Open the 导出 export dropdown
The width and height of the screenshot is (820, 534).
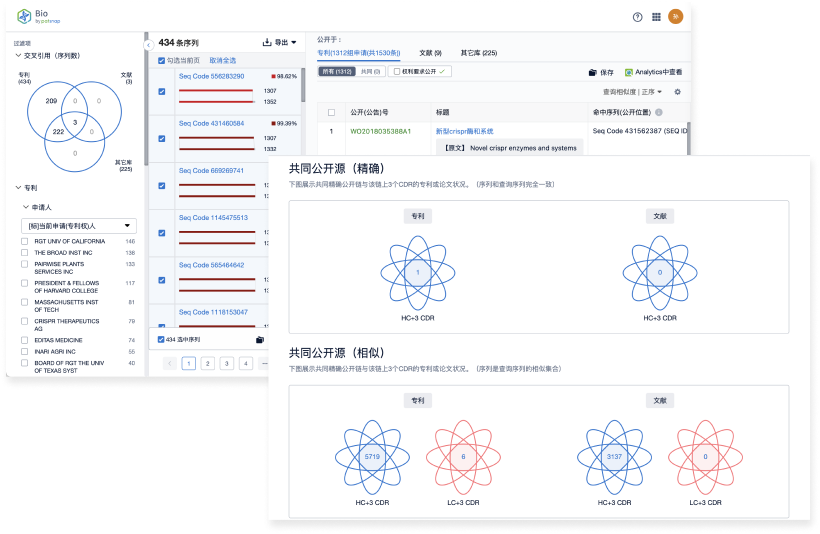coord(280,42)
